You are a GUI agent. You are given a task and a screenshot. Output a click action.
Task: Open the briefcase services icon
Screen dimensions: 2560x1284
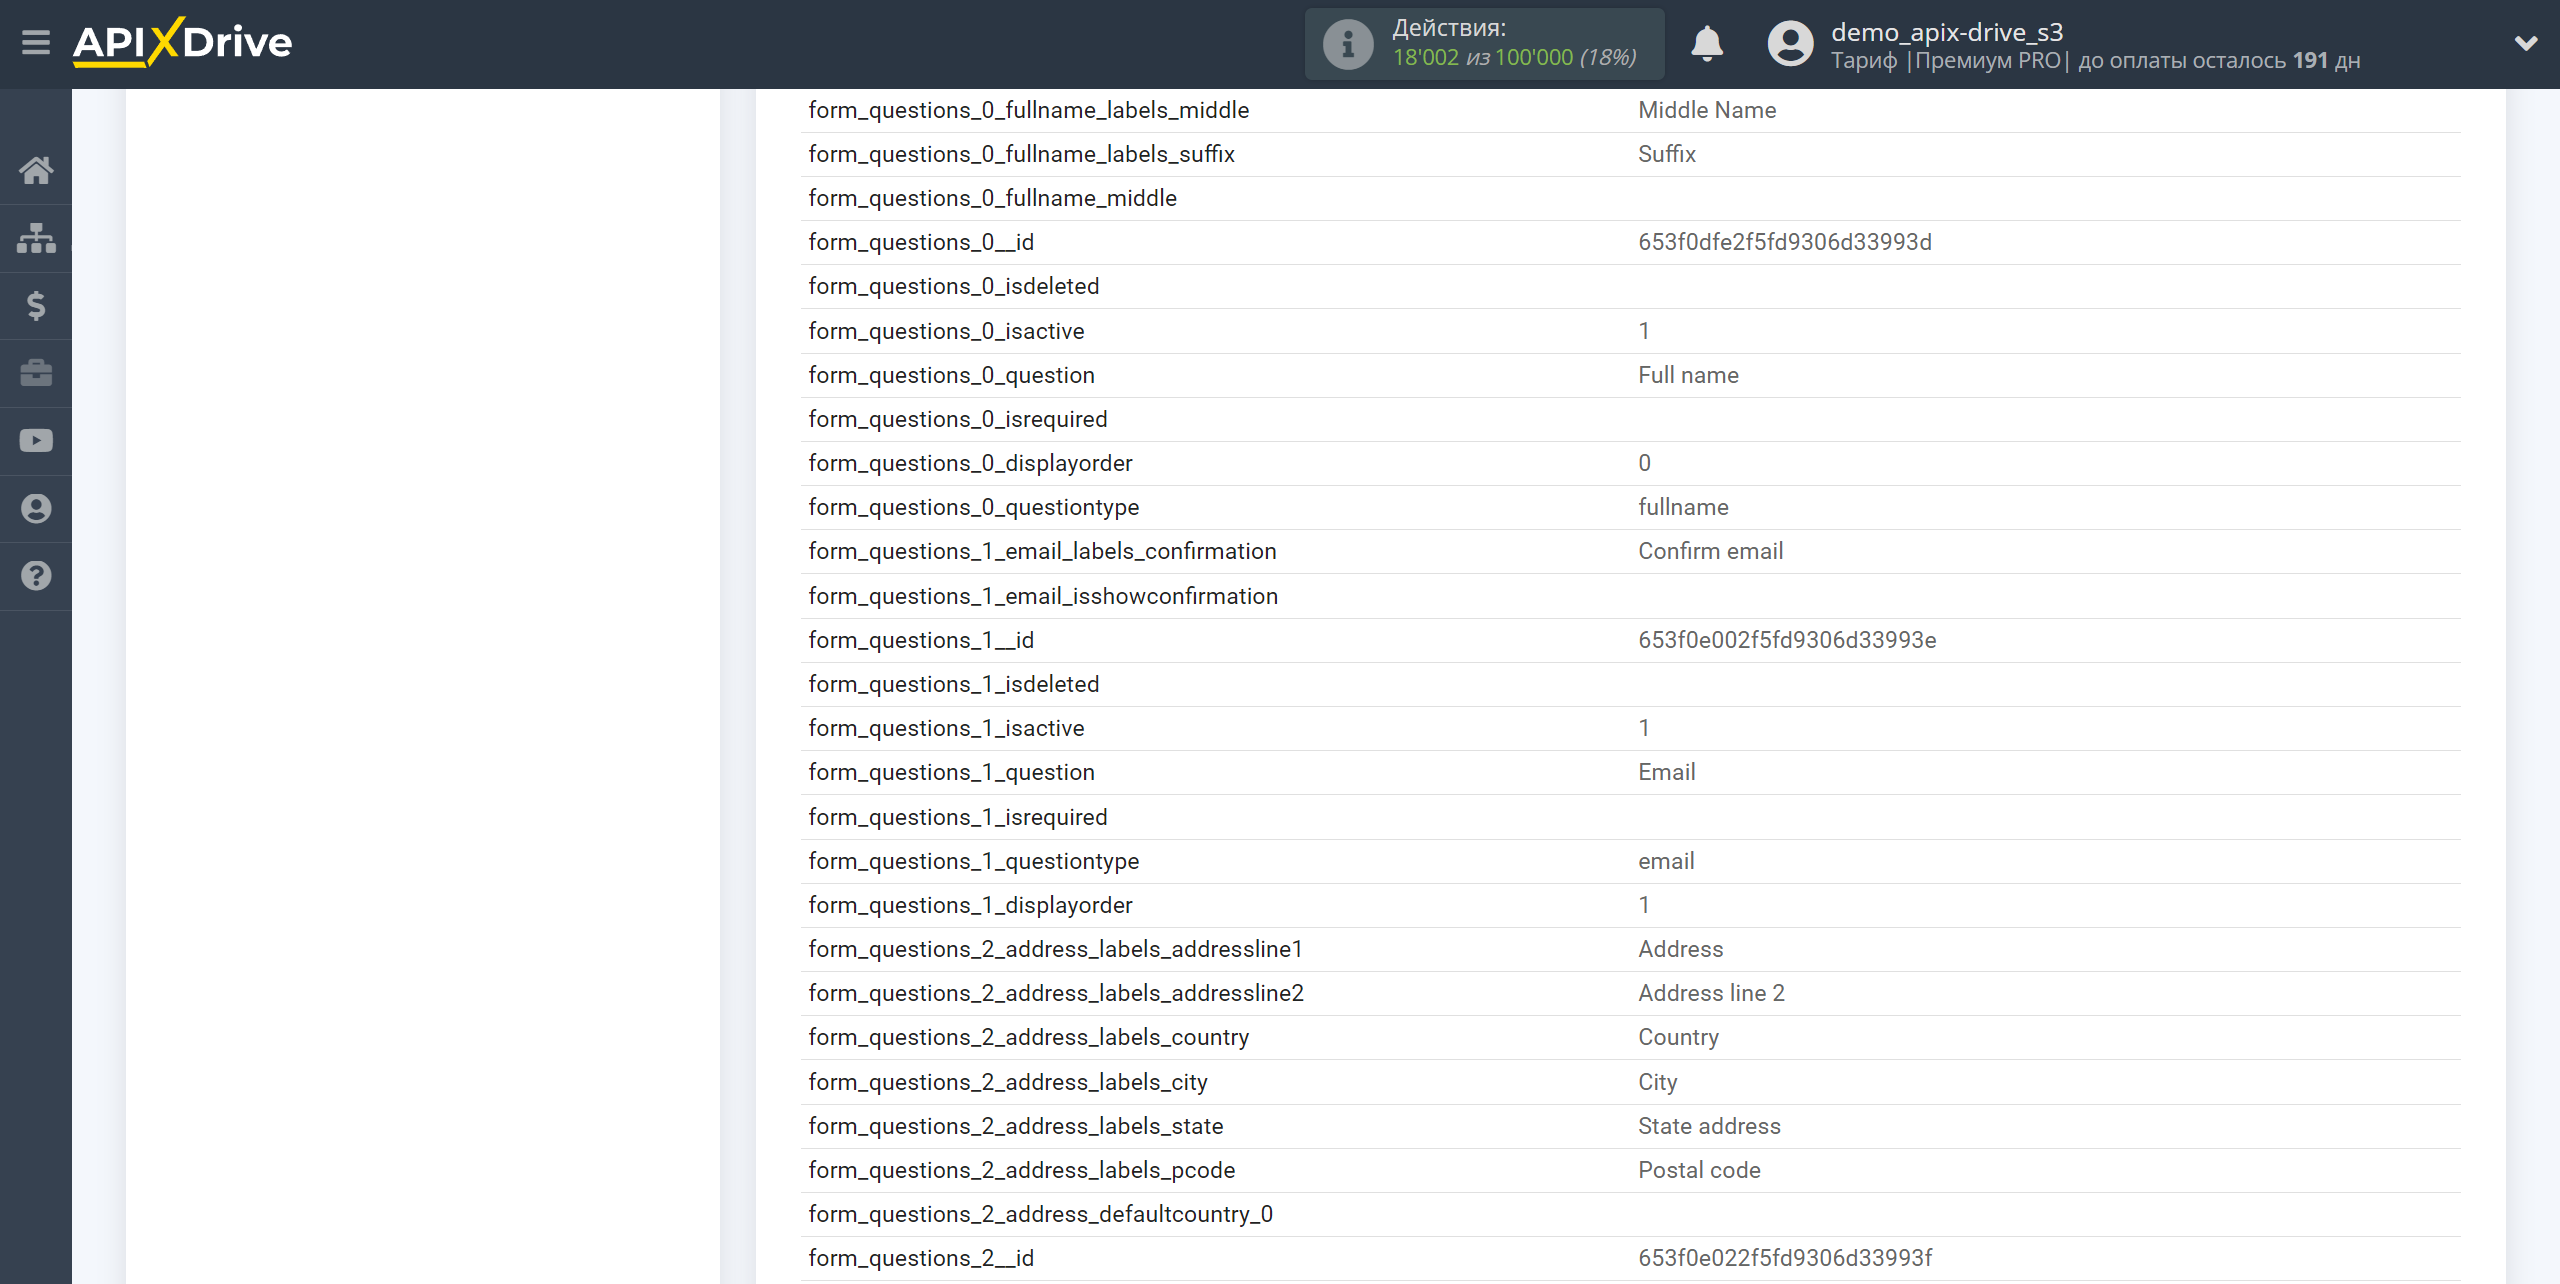(x=36, y=373)
